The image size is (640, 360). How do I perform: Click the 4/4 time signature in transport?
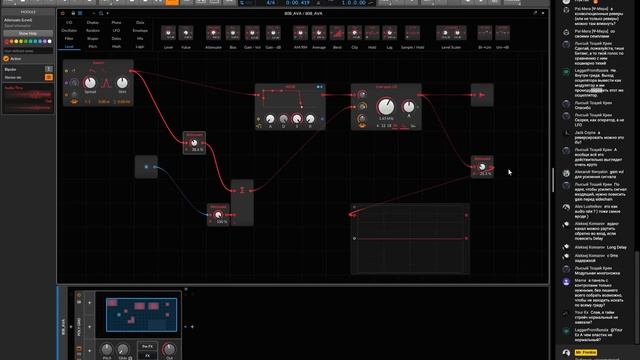(x=270, y=3)
